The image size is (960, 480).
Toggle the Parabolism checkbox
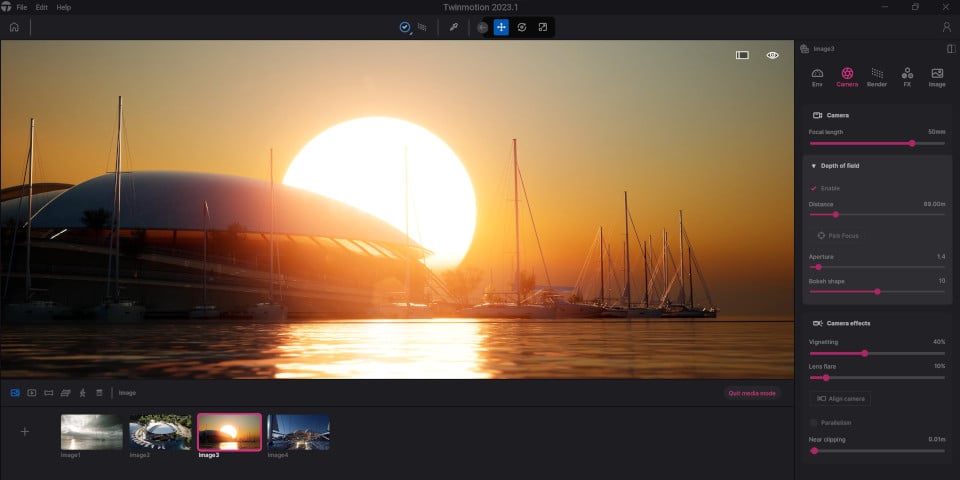coord(814,422)
